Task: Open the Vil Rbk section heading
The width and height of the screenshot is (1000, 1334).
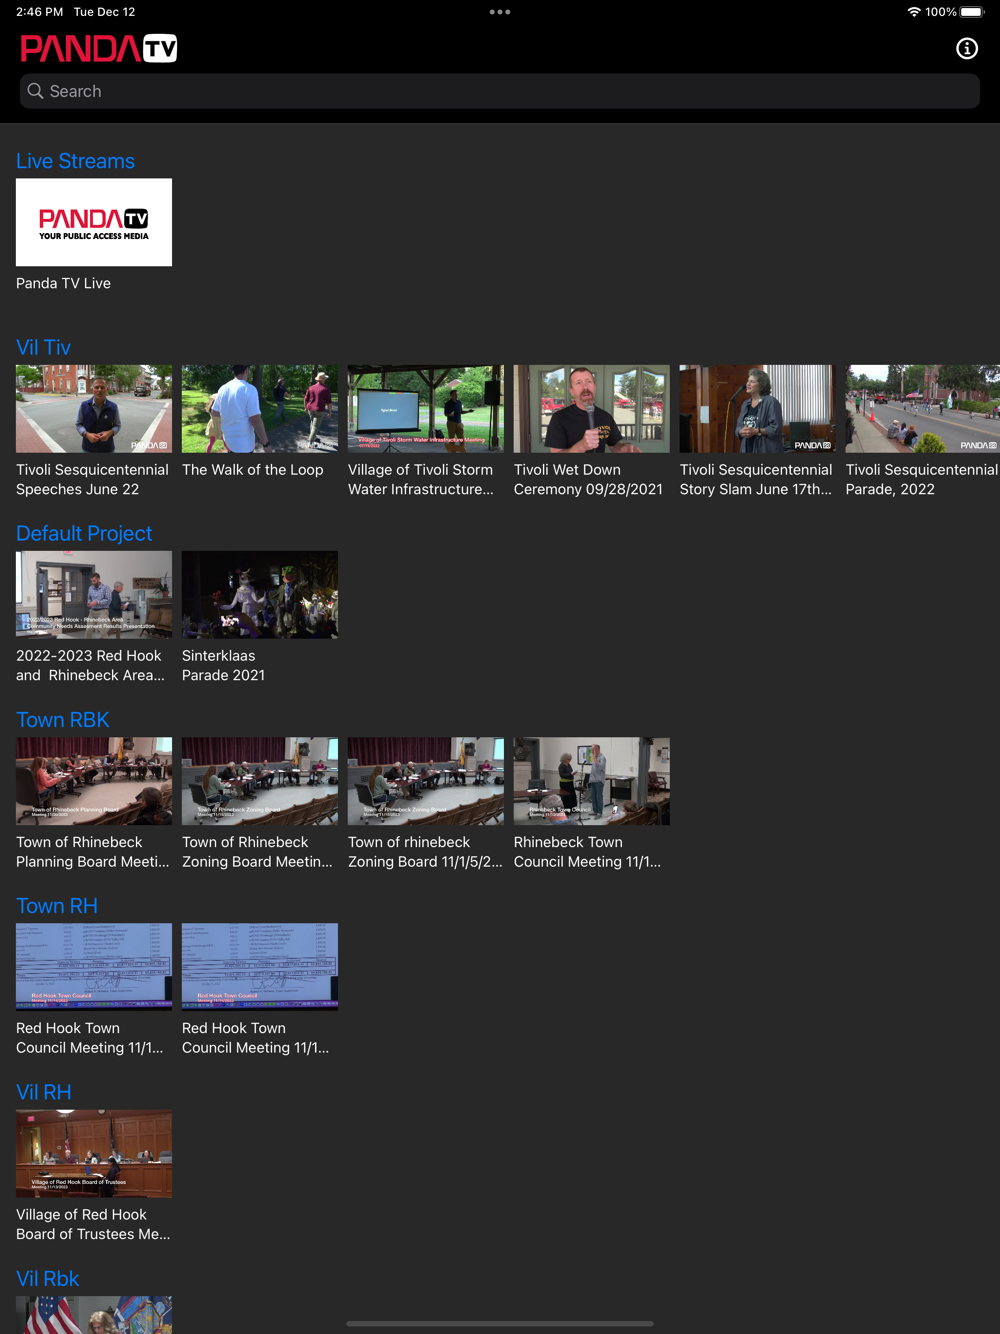Action: coord(47,1278)
